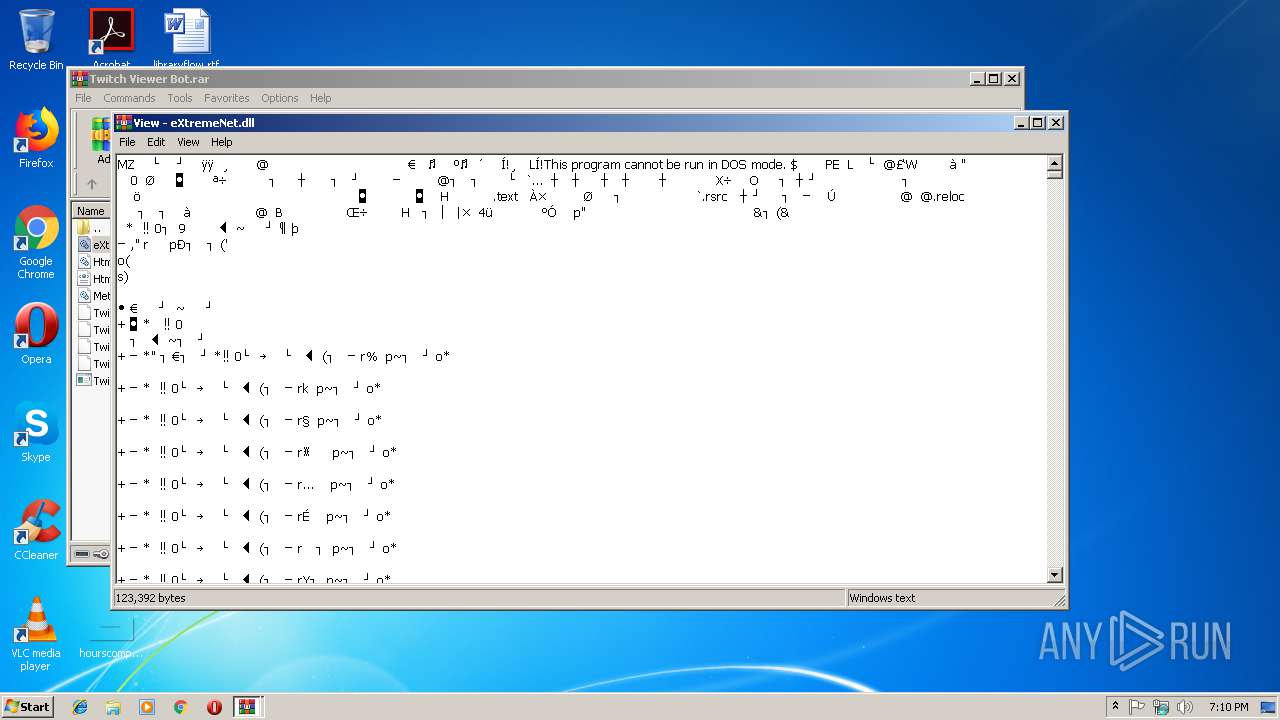The width and height of the screenshot is (1280, 720).
Task: Open File menu in the Twitch Viewer Bot.rar window
Action: [x=83, y=98]
